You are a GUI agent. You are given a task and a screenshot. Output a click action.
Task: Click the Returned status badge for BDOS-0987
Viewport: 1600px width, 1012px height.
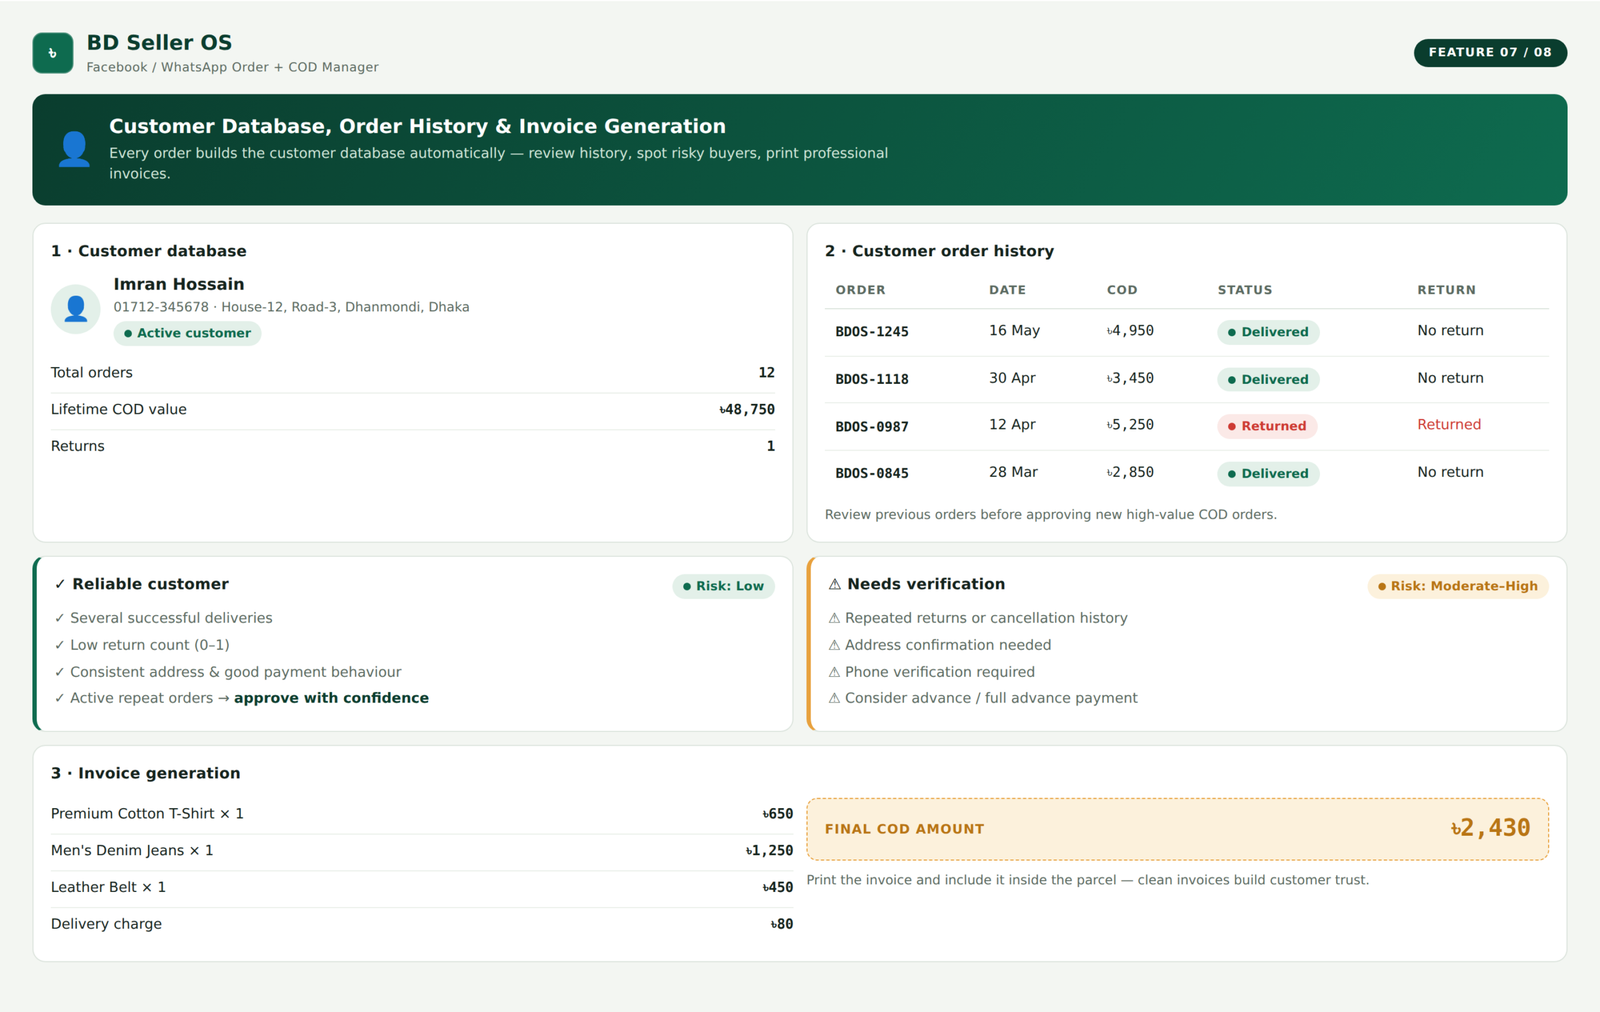(1267, 426)
